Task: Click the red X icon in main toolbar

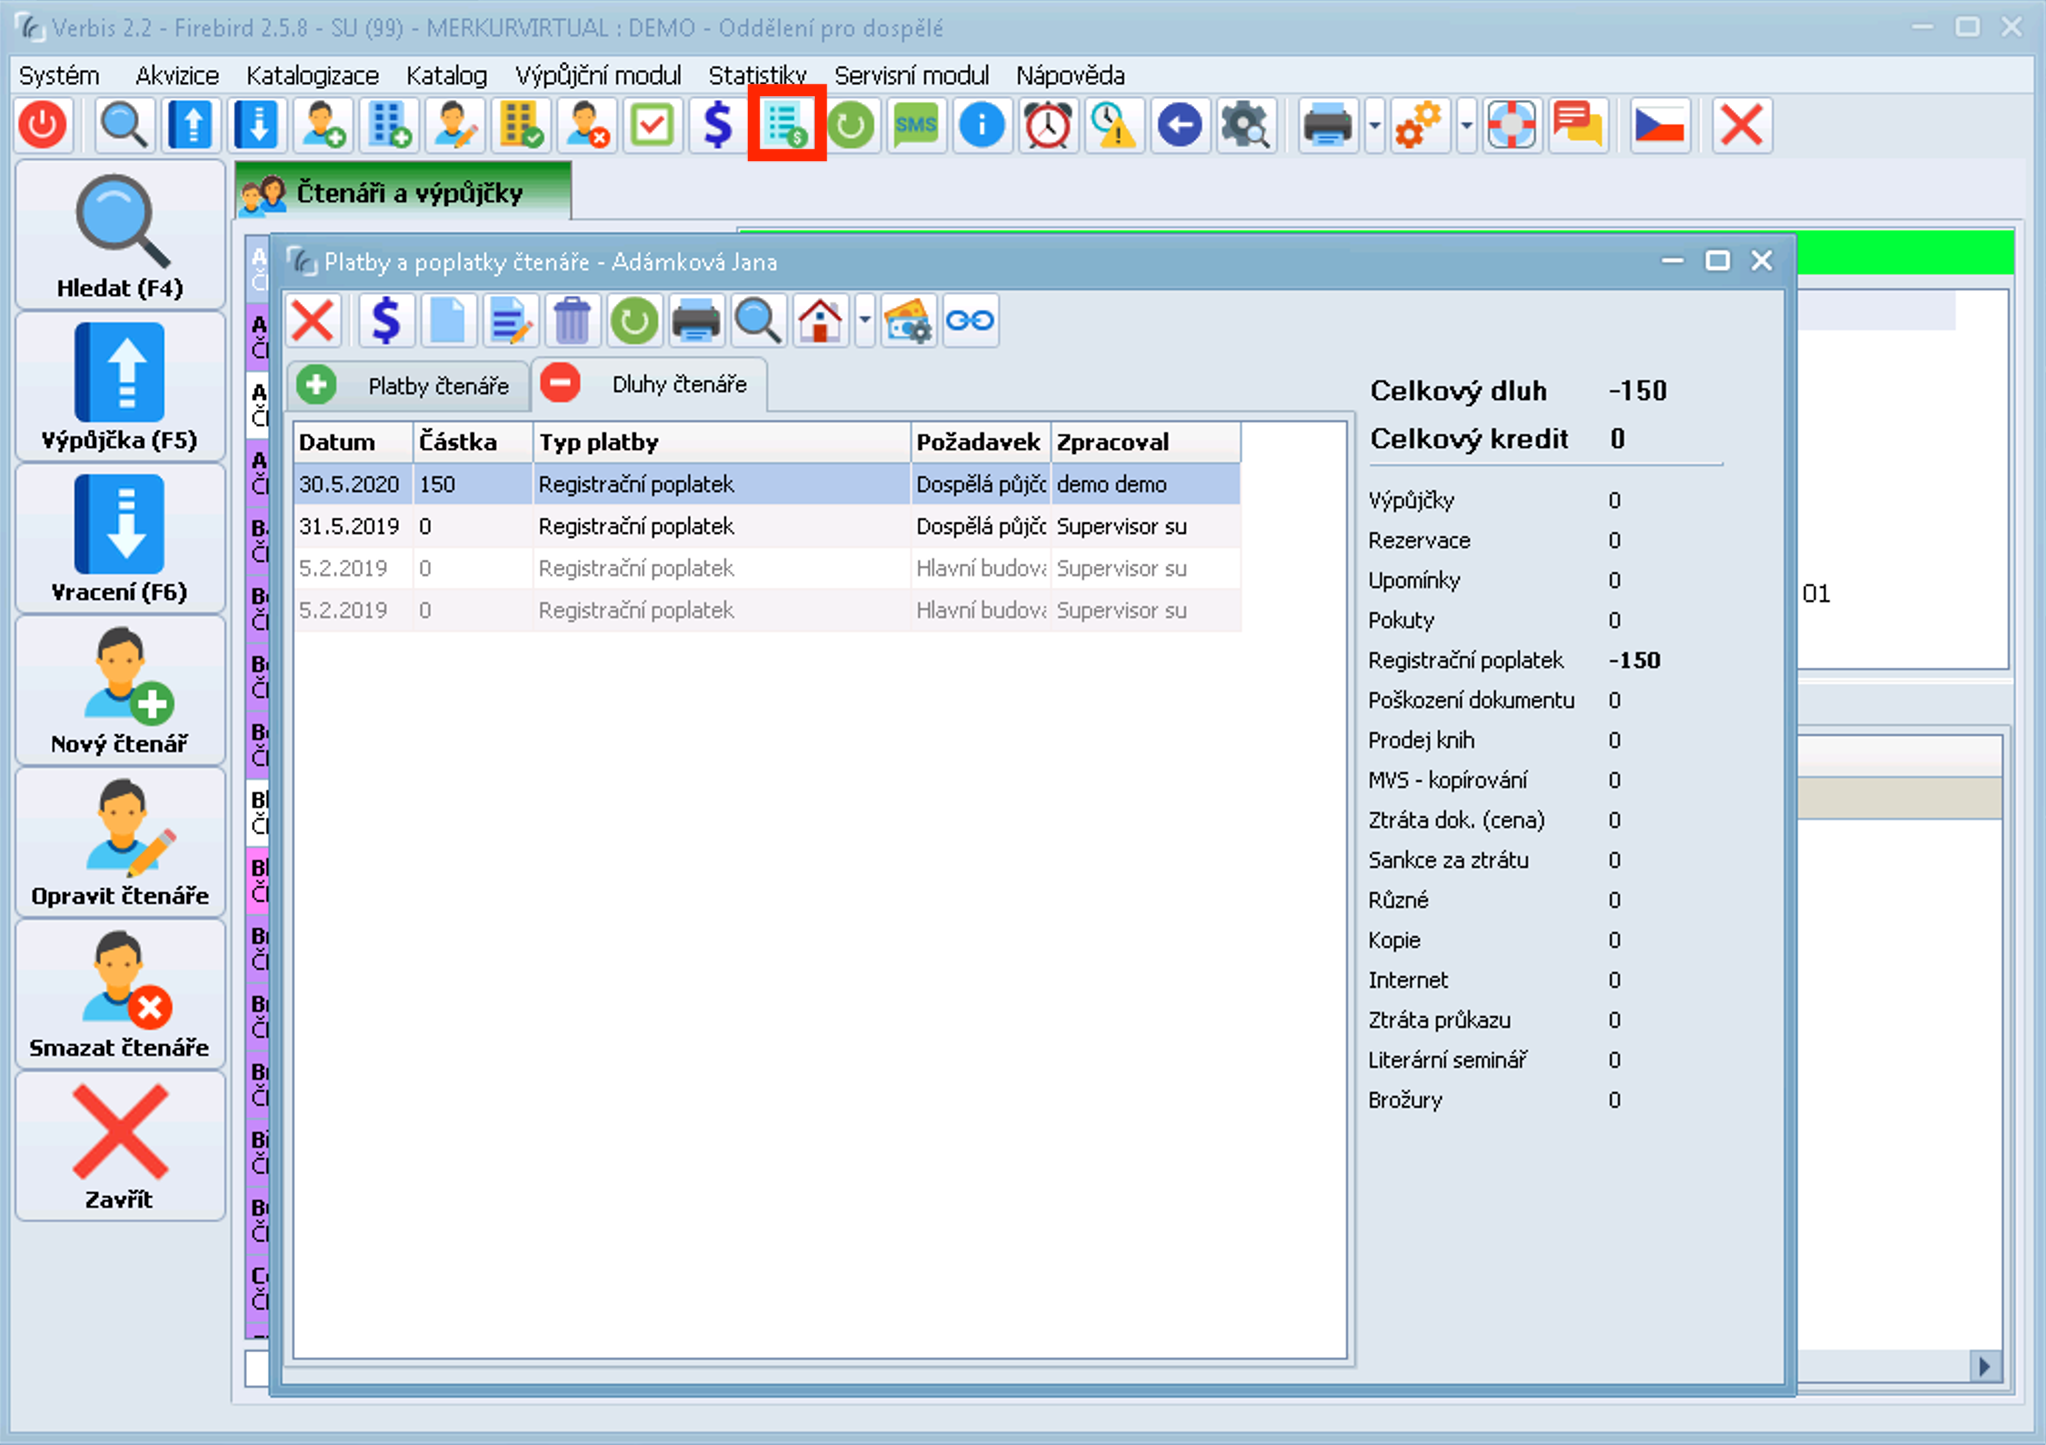Action: tap(1742, 126)
